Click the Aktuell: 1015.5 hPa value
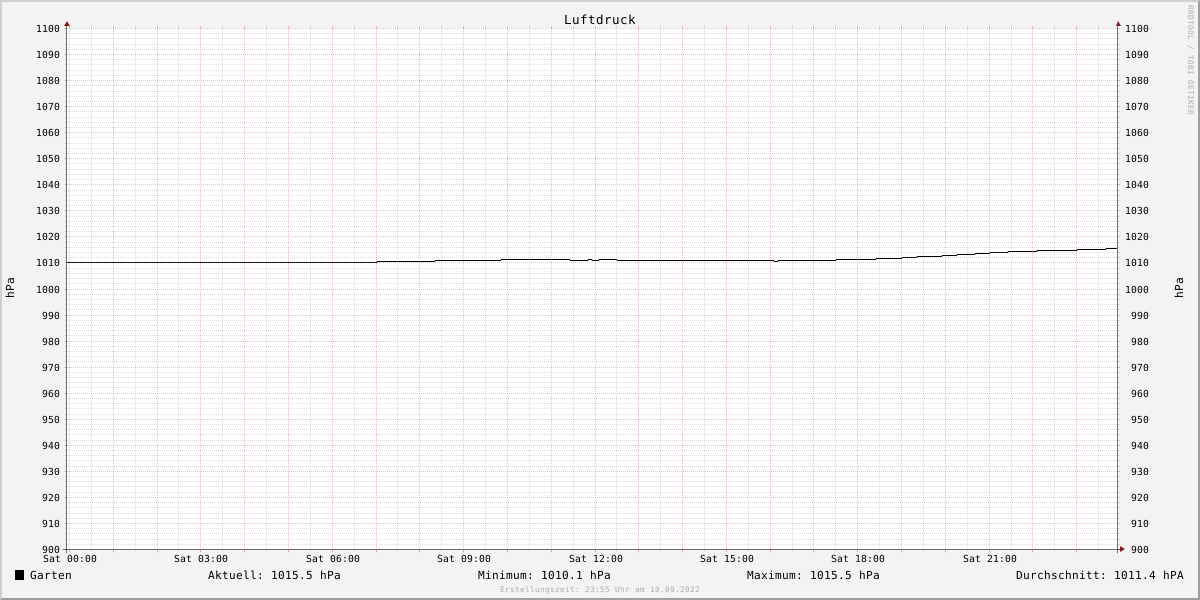The height and width of the screenshot is (600, 1200). tap(274, 575)
